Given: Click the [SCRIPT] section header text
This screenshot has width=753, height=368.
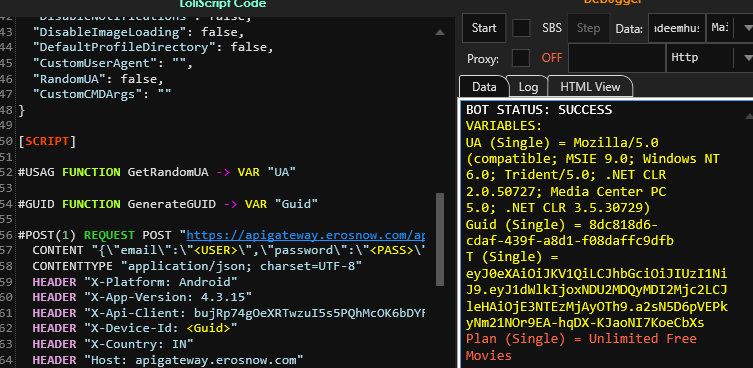Looking at the screenshot, I should tap(47, 142).
